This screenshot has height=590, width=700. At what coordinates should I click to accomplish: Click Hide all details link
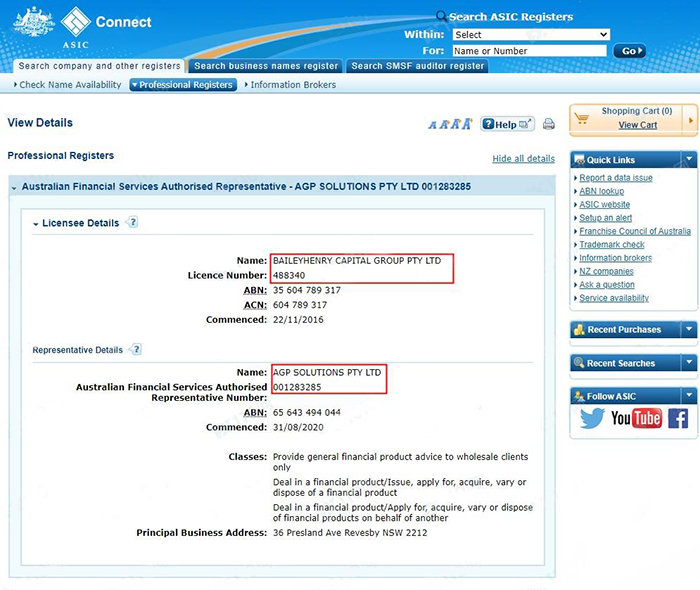point(523,158)
